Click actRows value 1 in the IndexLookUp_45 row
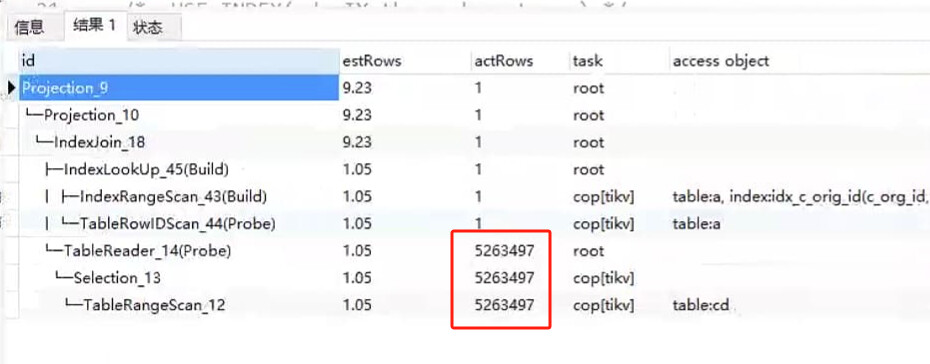Viewport: 930px width, 364px height. [x=478, y=170]
